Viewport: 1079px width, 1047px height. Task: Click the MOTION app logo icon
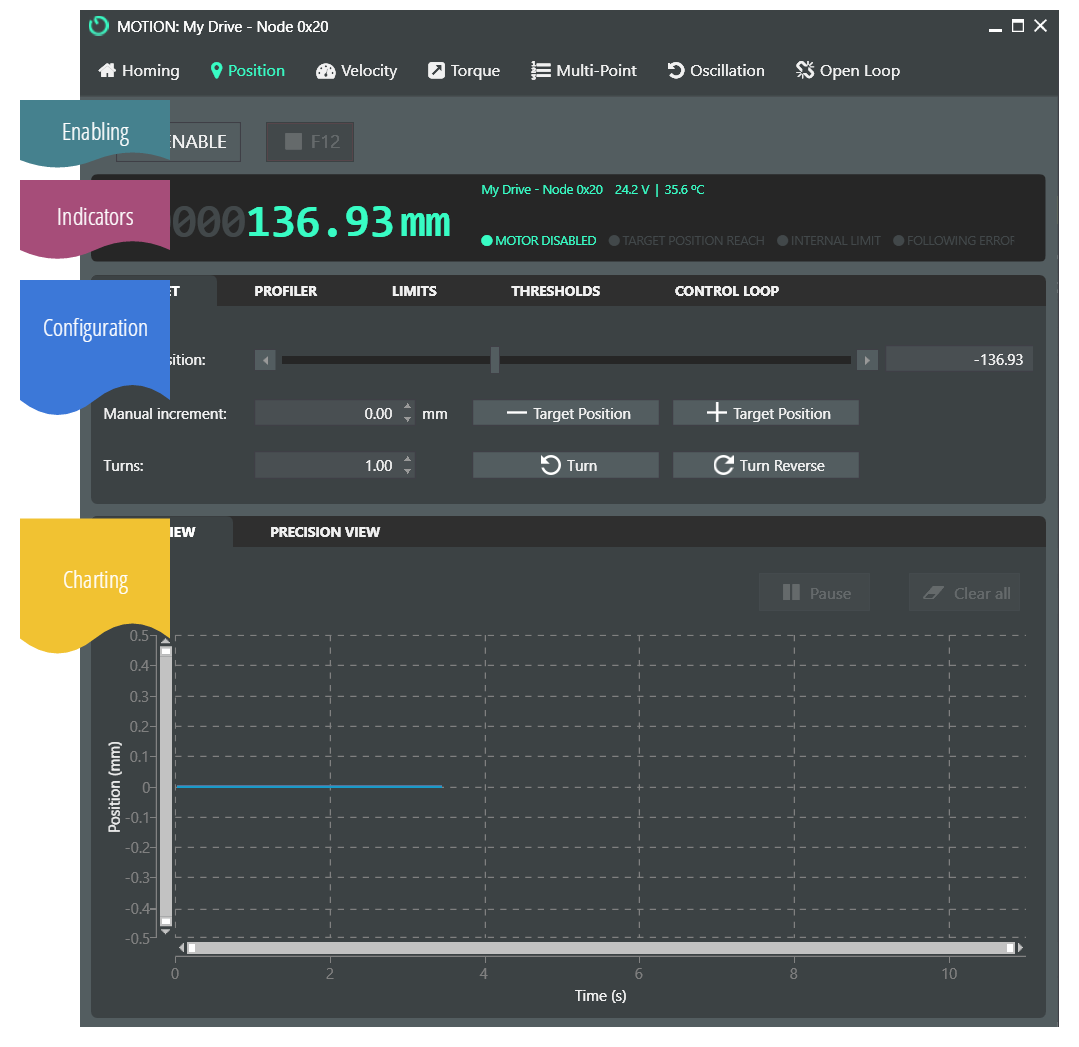click(x=99, y=27)
